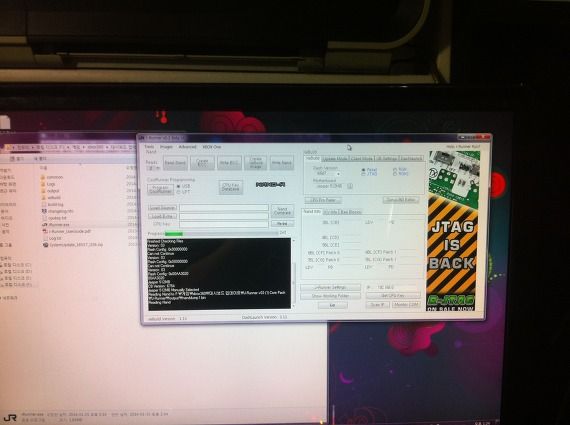This screenshot has height=425, width=570.
Task: Click the motherboard help question-mark icon
Action: (x=350, y=186)
